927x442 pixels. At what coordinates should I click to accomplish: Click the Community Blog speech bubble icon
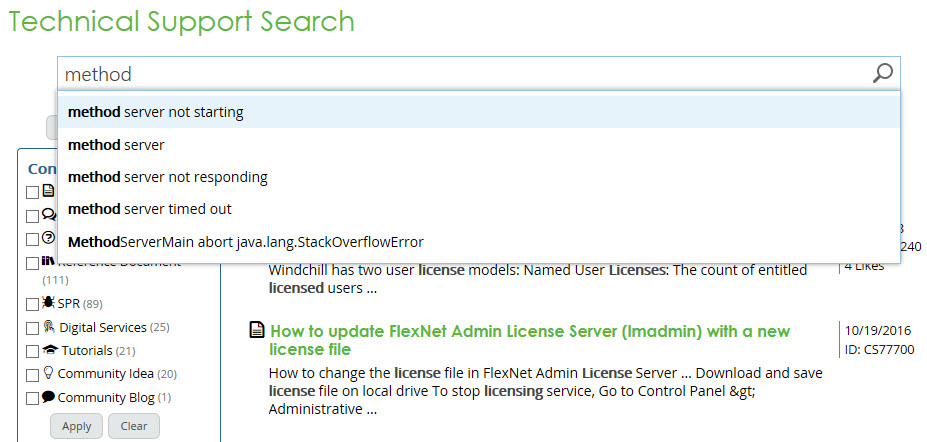48,397
